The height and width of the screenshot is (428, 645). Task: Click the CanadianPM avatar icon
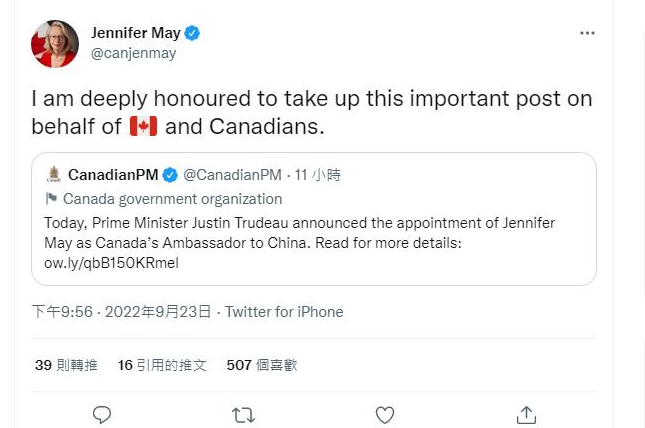[x=54, y=175]
